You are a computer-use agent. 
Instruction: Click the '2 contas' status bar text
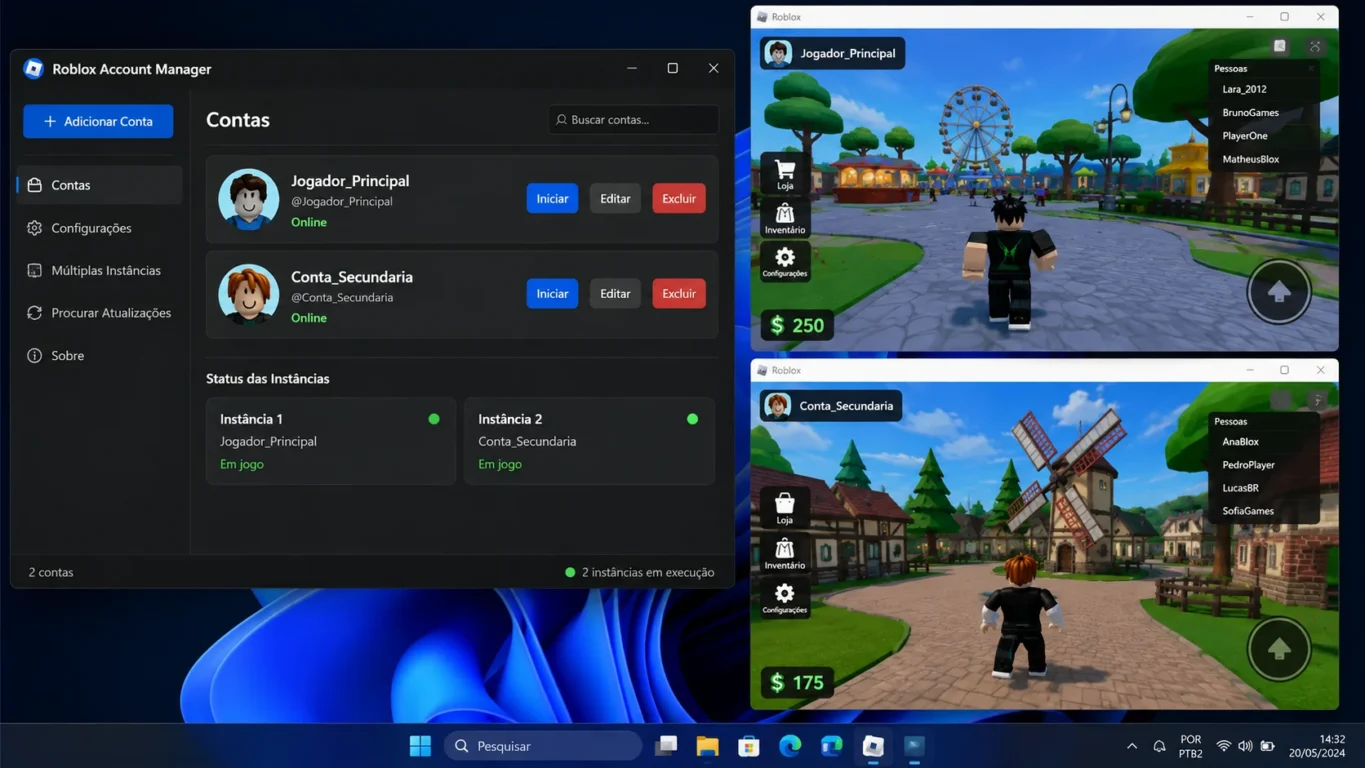51,572
